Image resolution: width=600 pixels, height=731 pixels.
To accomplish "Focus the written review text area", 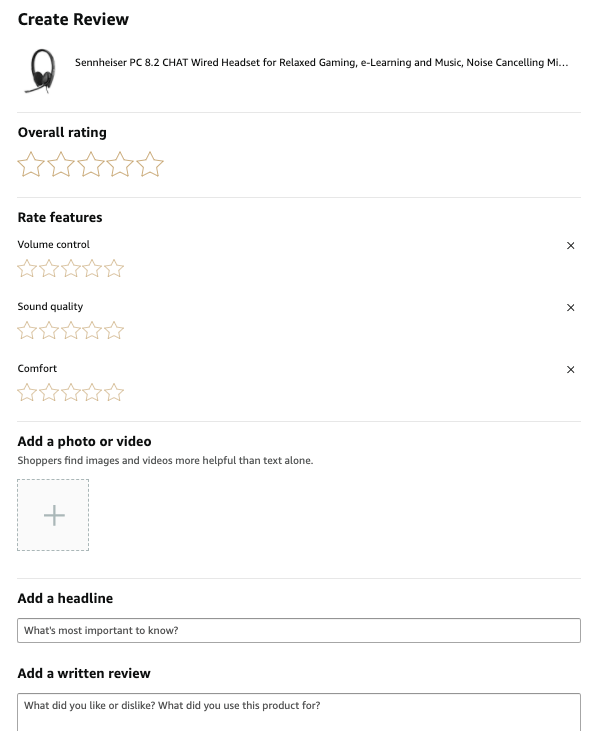I will pos(299,711).
